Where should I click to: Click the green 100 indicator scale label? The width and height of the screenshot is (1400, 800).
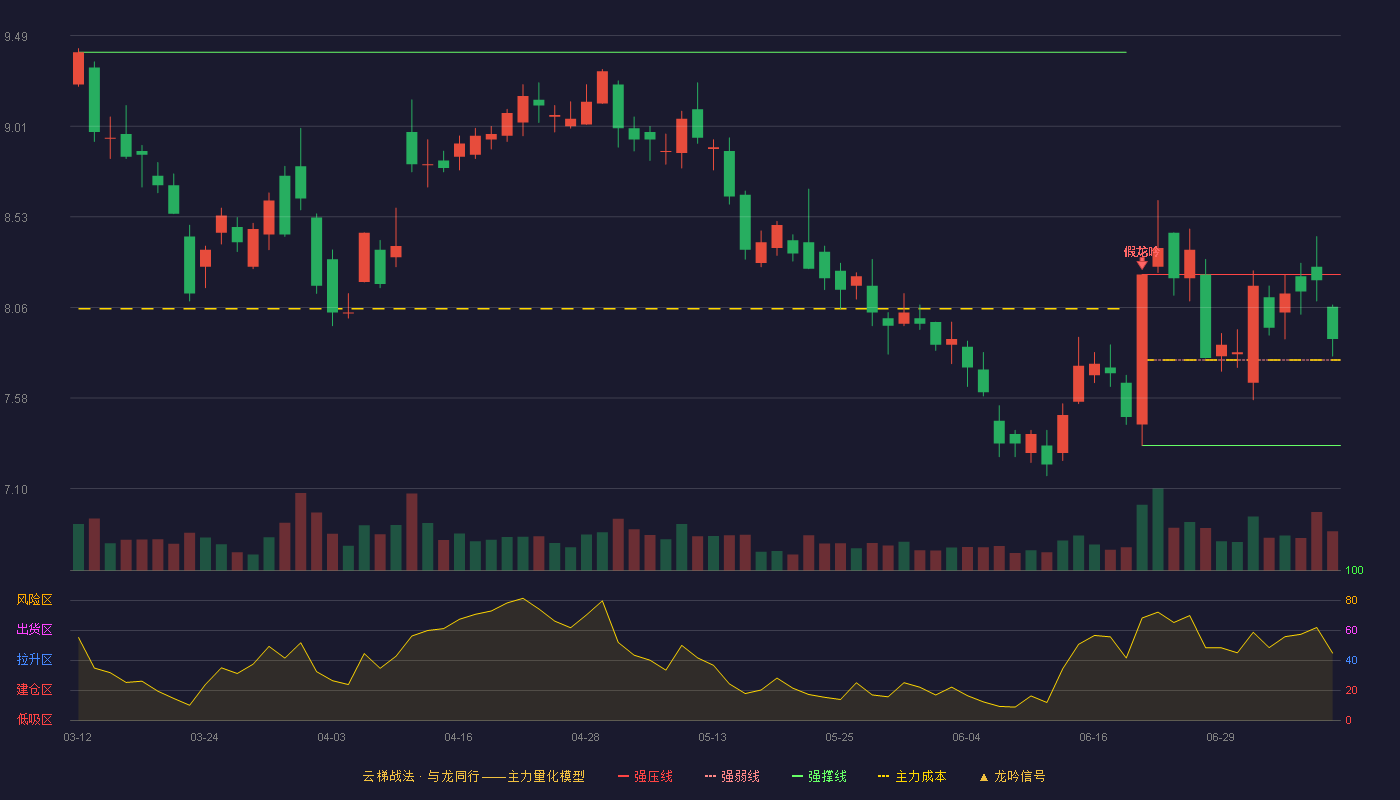point(1354,571)
